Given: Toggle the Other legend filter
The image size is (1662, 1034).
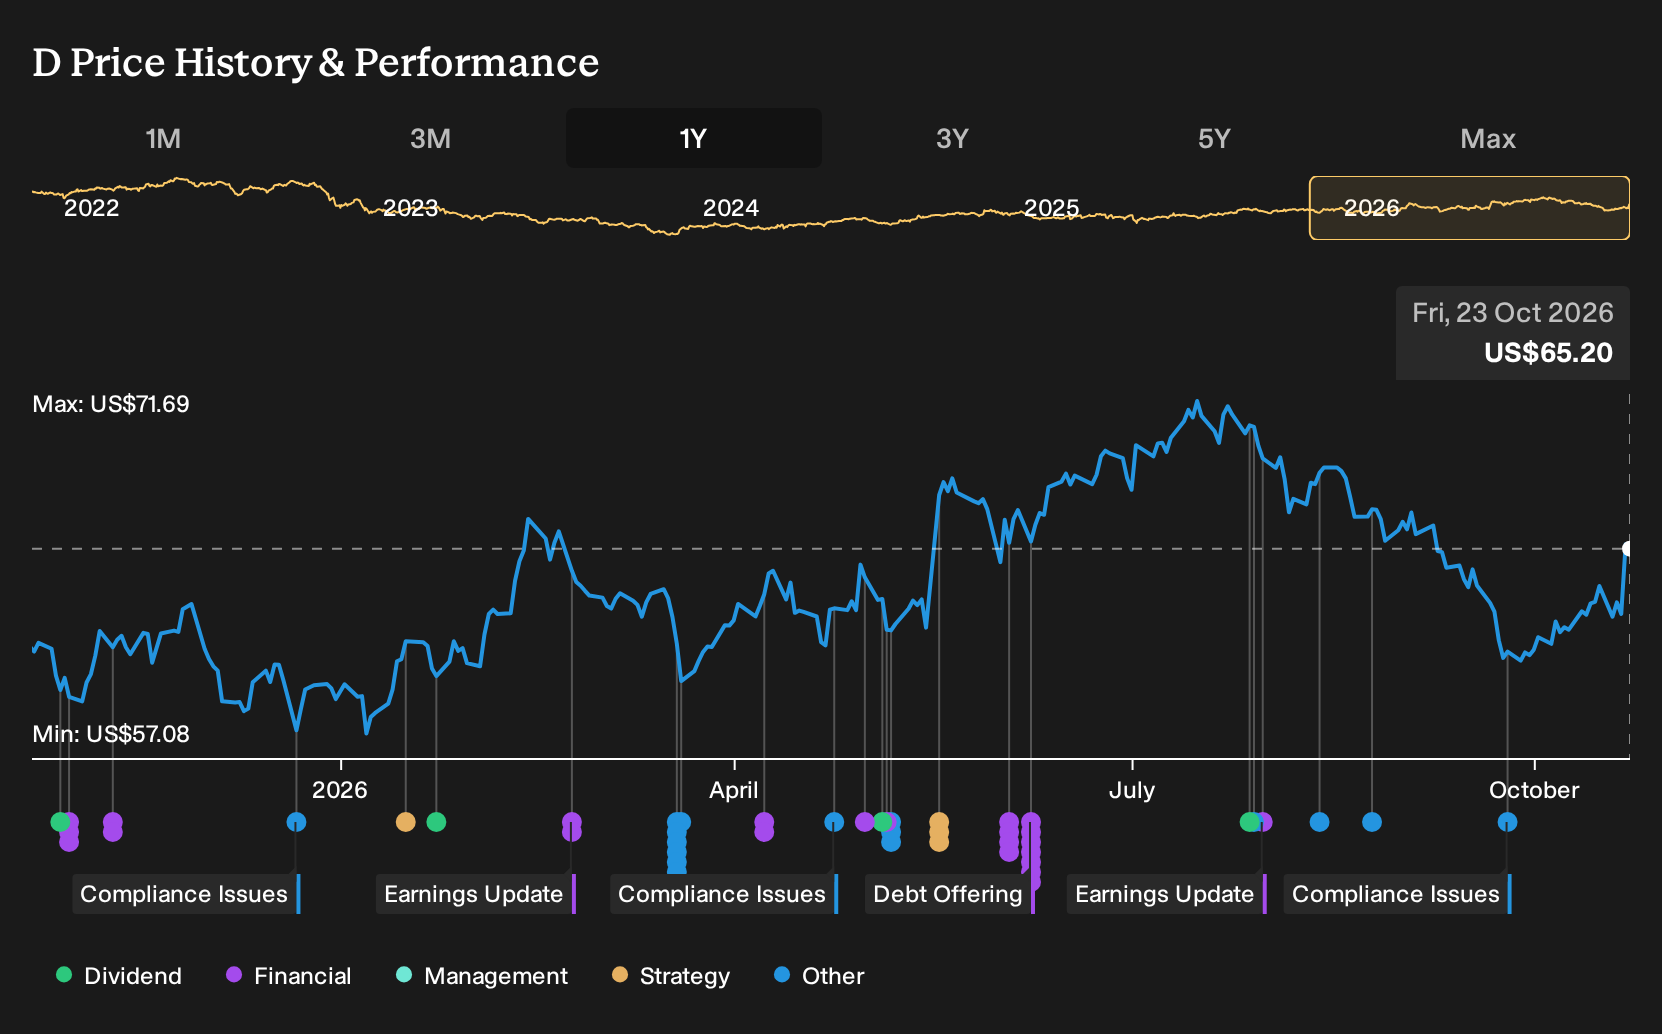Looking at the screenshot, I should 819,975.
